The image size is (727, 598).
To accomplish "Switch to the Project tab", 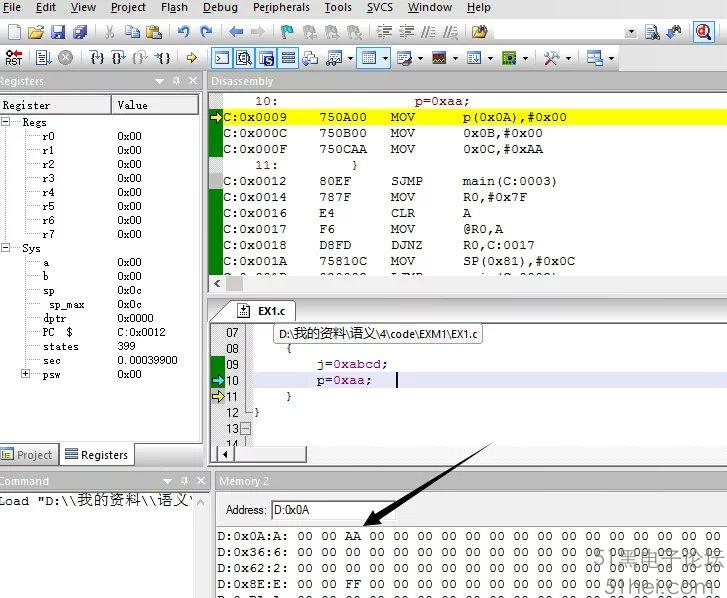I will click(27, 454).
